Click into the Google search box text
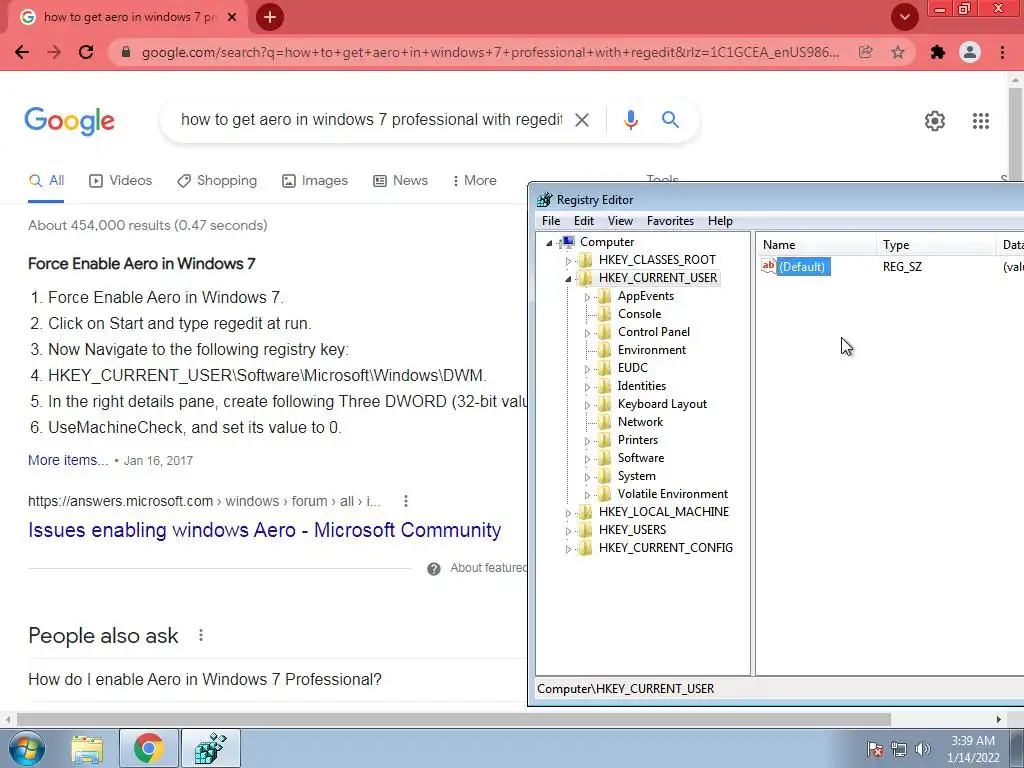The height and width of the screenshot is (768, 1024). click(x=371, y=120)
